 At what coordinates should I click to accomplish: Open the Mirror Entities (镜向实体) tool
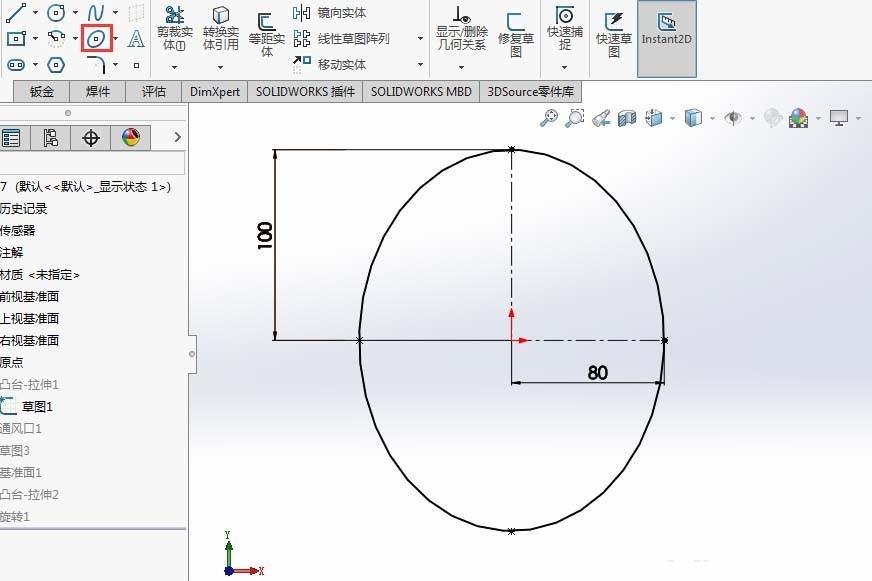pyautogui.click(x=330, y=14)
